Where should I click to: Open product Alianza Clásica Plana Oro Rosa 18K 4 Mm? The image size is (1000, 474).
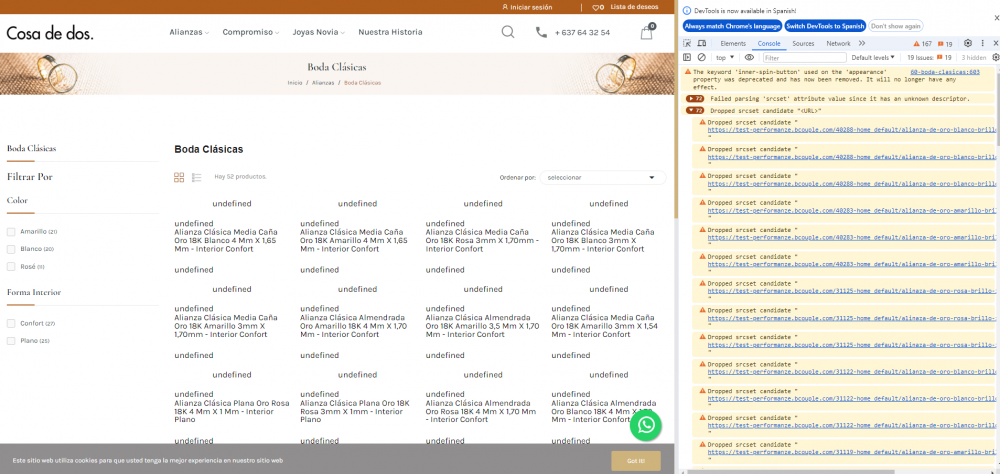232,411
